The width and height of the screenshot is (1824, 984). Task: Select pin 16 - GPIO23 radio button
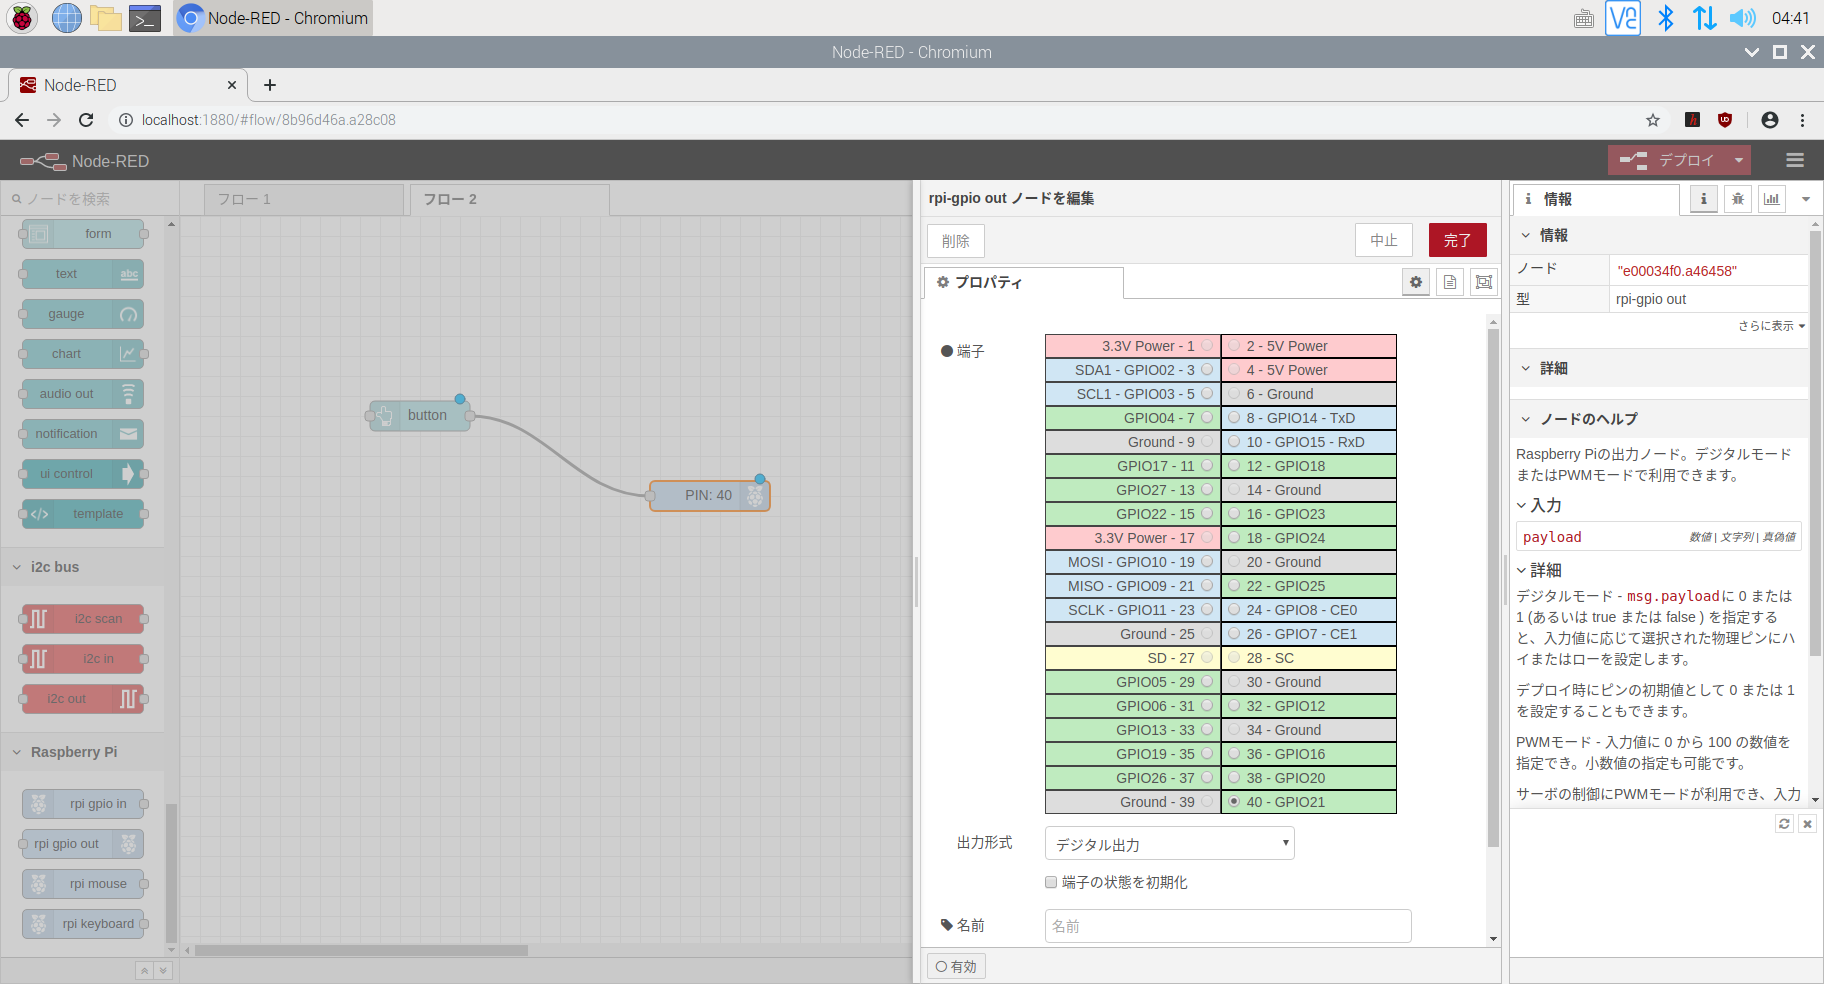pos(1234,514)
